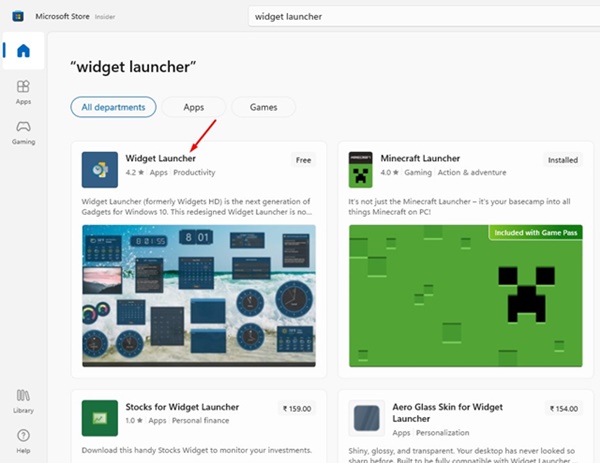Open the Widget Launcher screenshot preview
This screenshot has height=463, width=600.
pyautogui.click(x=199, y=295)
